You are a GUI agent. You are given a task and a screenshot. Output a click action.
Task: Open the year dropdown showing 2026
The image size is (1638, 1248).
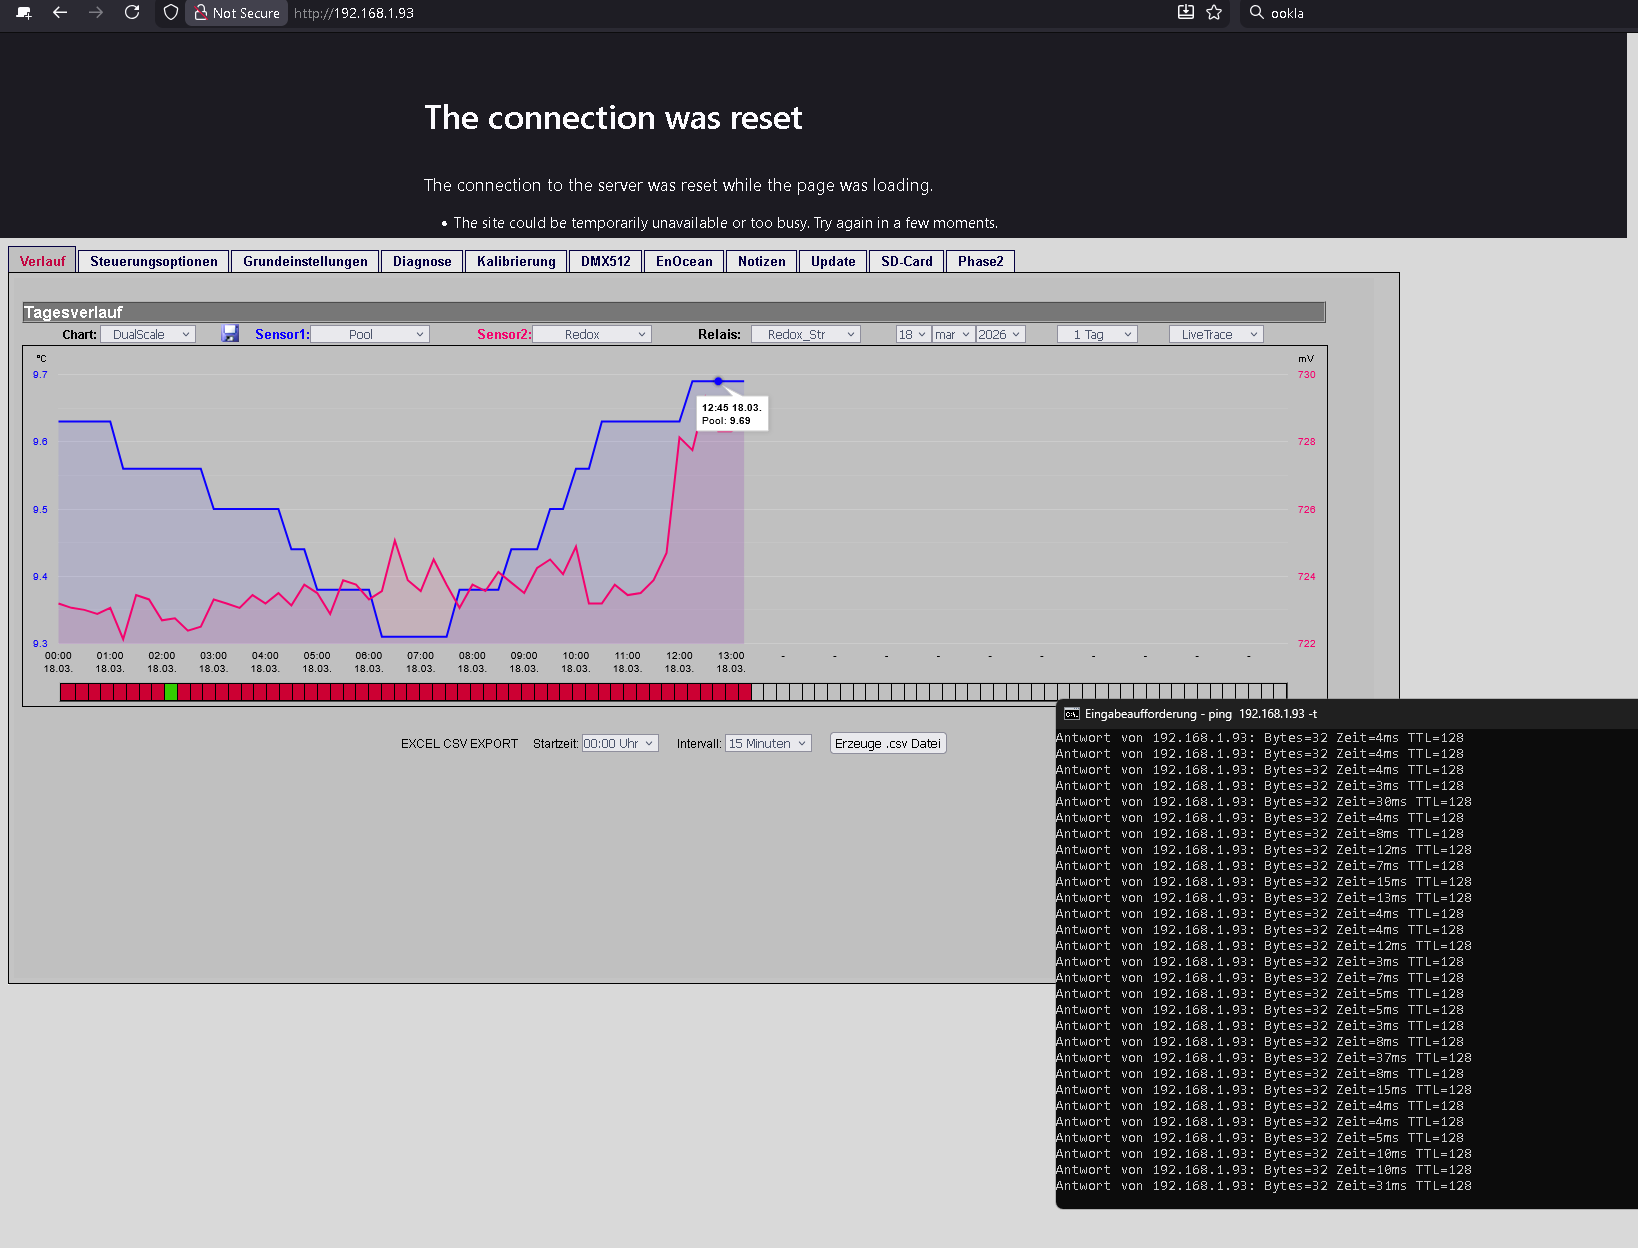point(1000,334)
